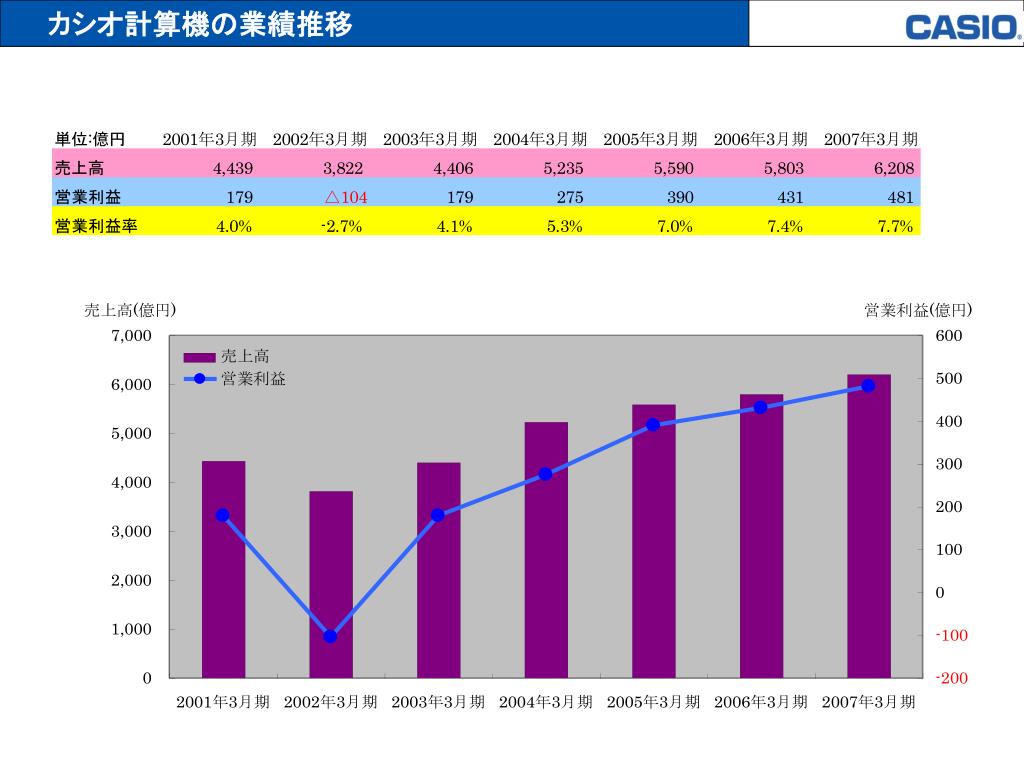Select margin value 4.1%

455,227
